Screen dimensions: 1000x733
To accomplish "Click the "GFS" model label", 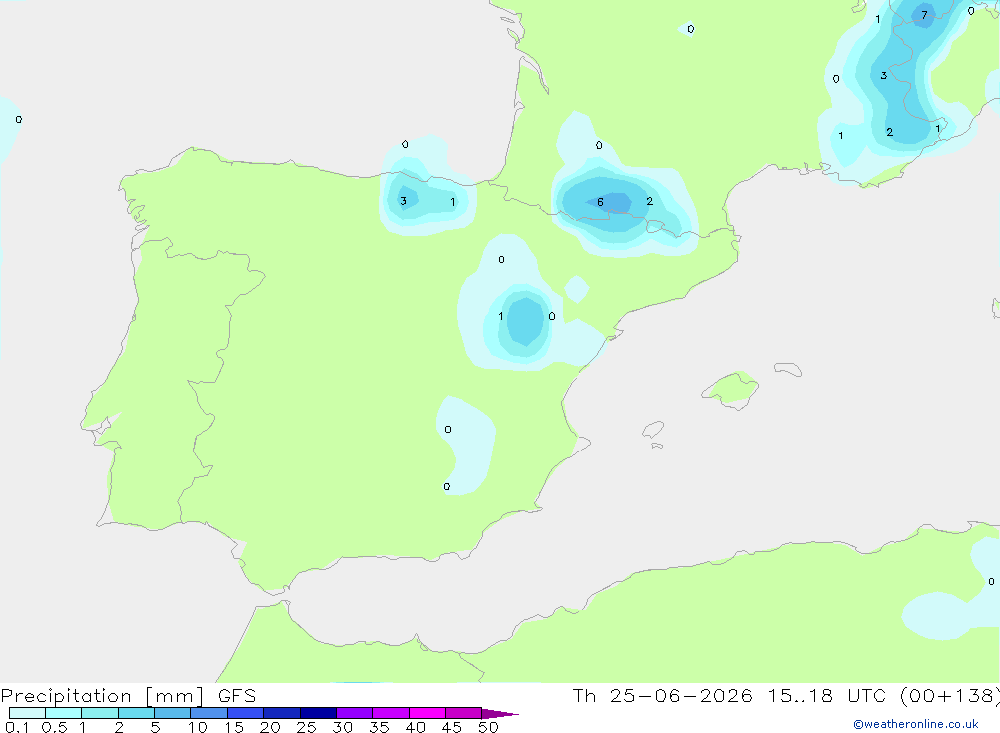I will [237, 695].
